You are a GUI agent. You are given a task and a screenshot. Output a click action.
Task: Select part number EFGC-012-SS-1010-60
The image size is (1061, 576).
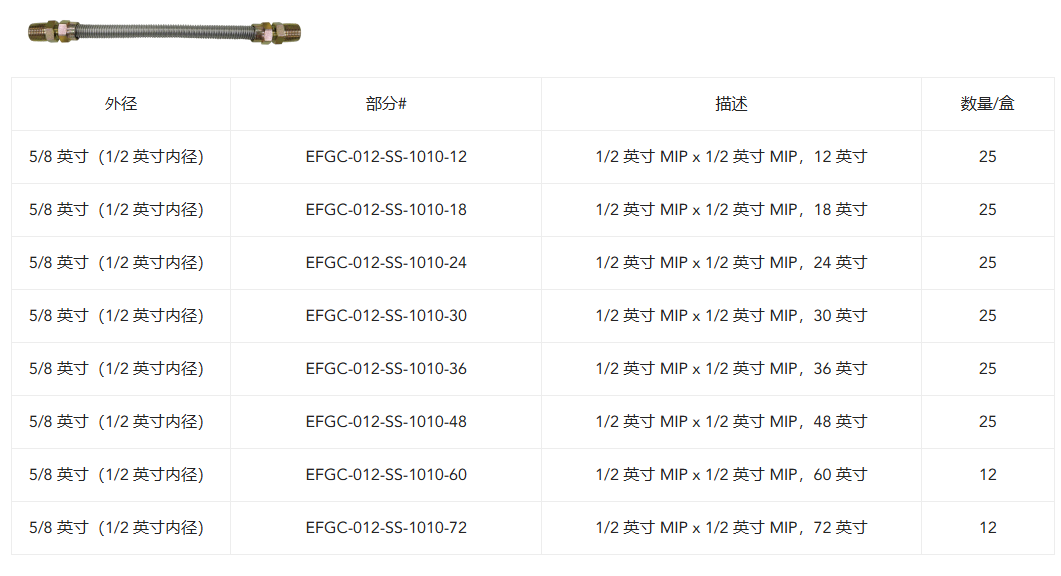(386, 474)
